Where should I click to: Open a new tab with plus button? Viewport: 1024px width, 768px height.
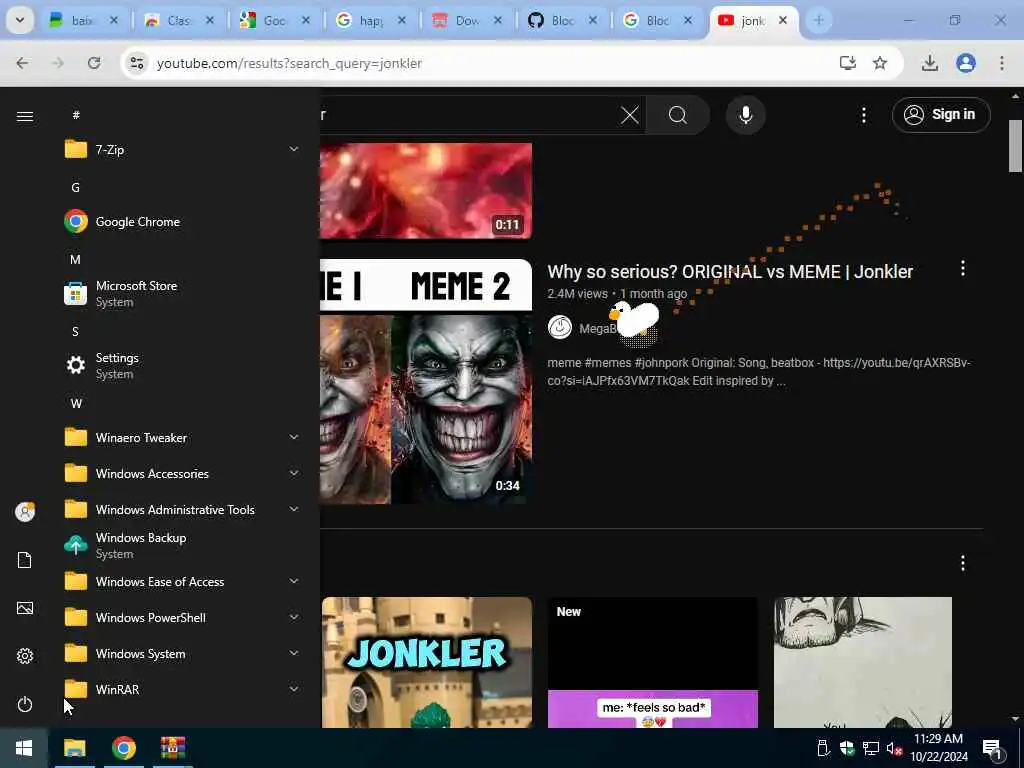(818, 21)
